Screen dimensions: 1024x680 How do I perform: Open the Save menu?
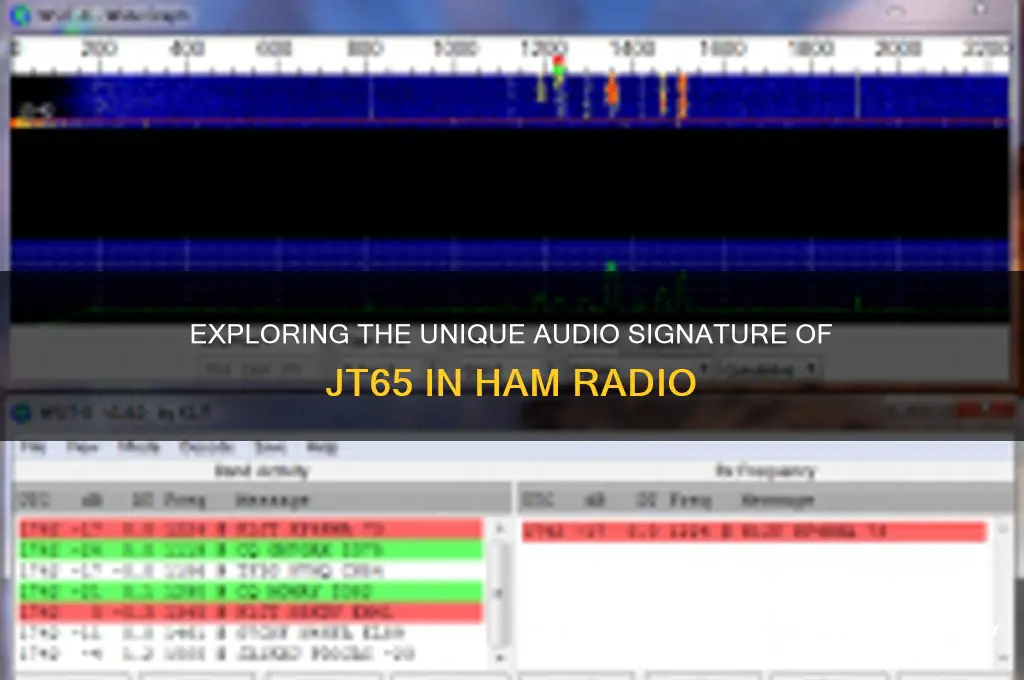[270, 448]
